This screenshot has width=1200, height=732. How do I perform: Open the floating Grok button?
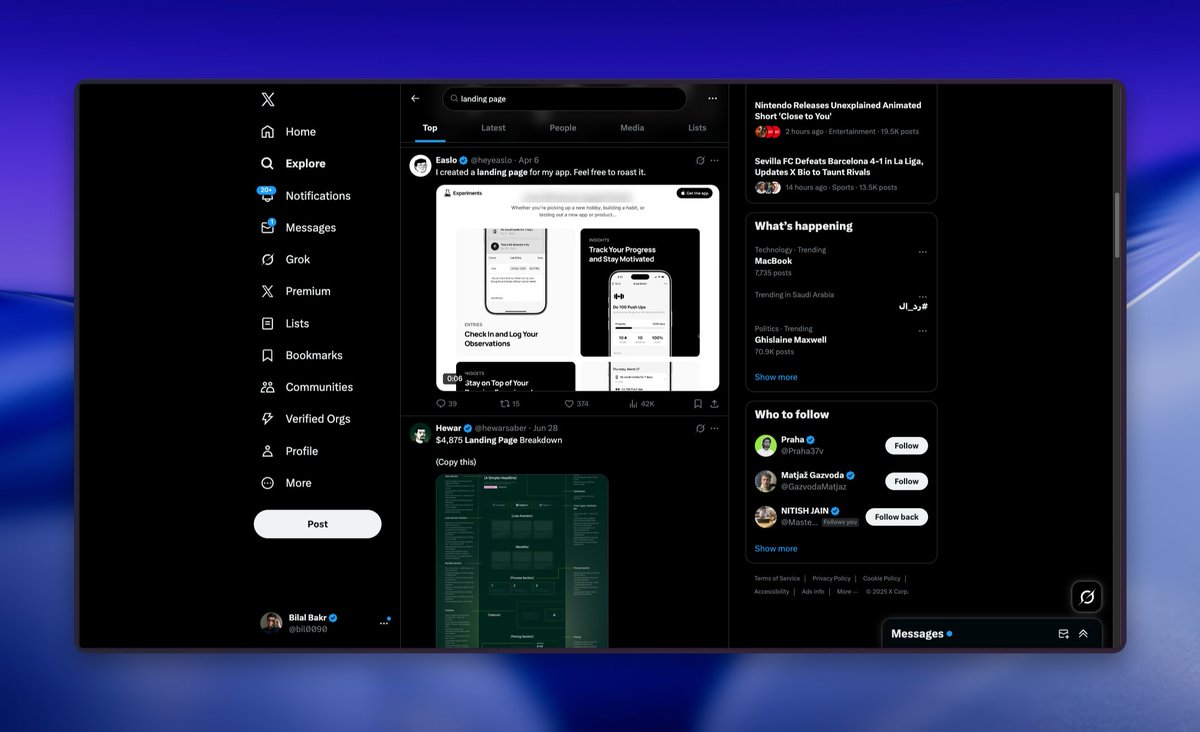pos(1086,597)
